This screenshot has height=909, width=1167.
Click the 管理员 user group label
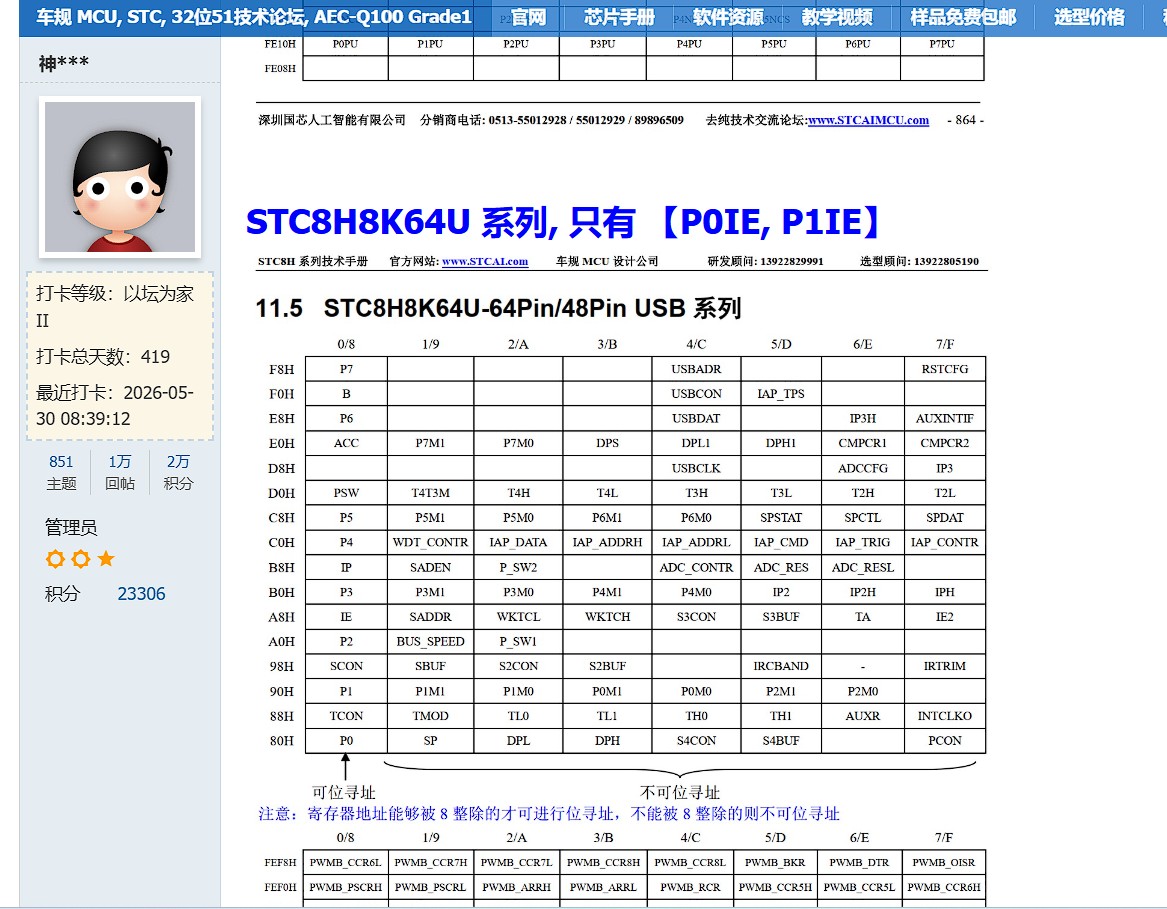pyautogui.click(x=71, y=528)
